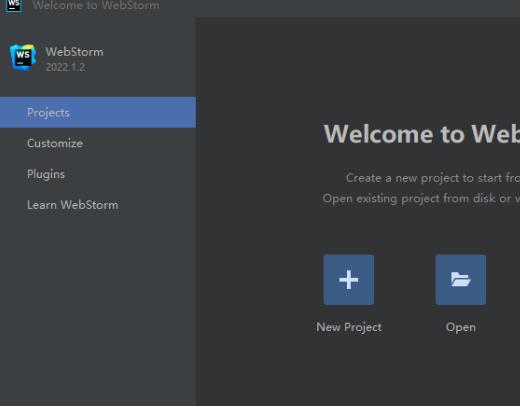Click the Open folder icon

point(461,280)
